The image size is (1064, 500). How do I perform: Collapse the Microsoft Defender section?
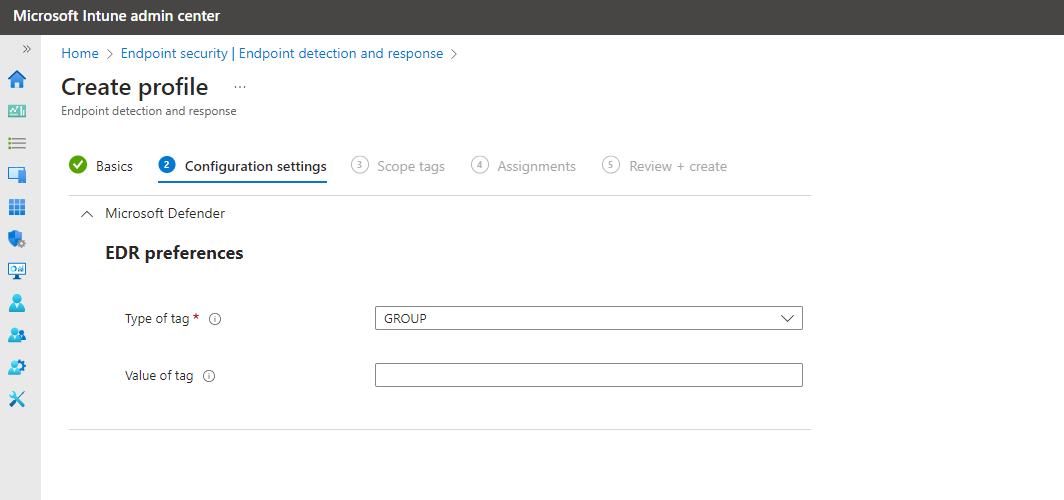(x=86, y=214)
